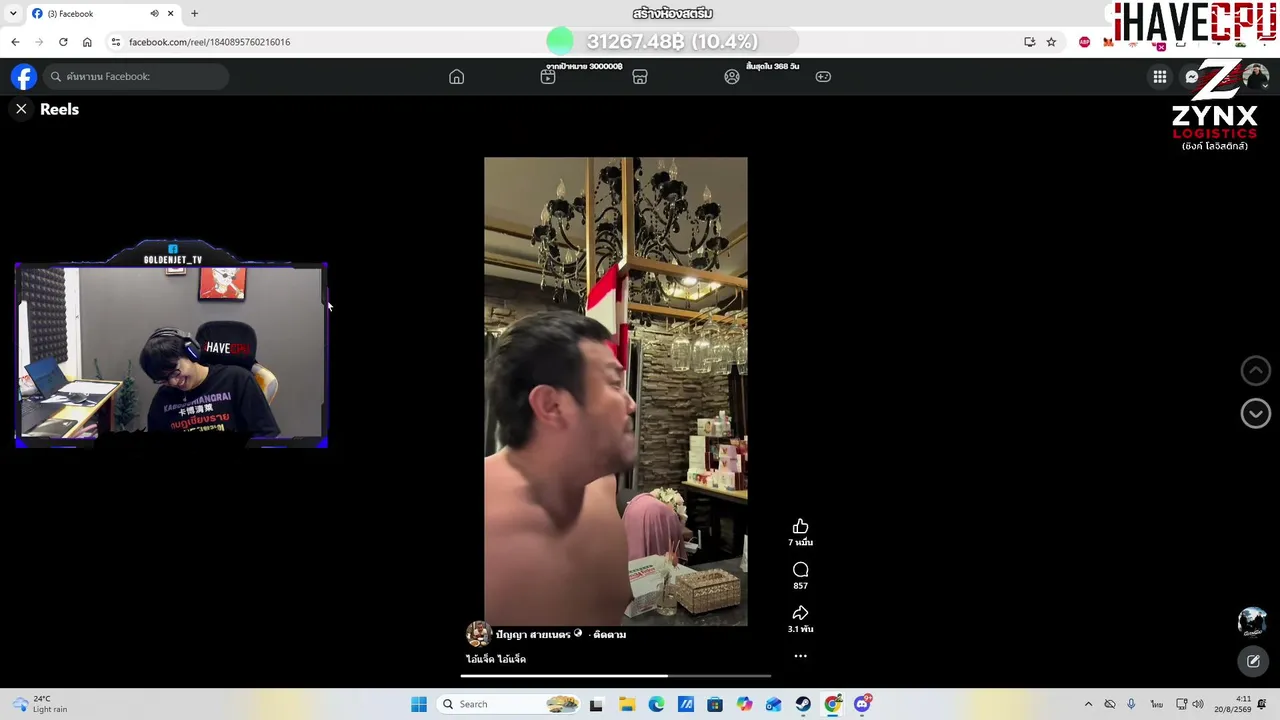Open Discord from taskbar
The width and height of the screenshot is (1280, 720).
(x=862, y=704)
